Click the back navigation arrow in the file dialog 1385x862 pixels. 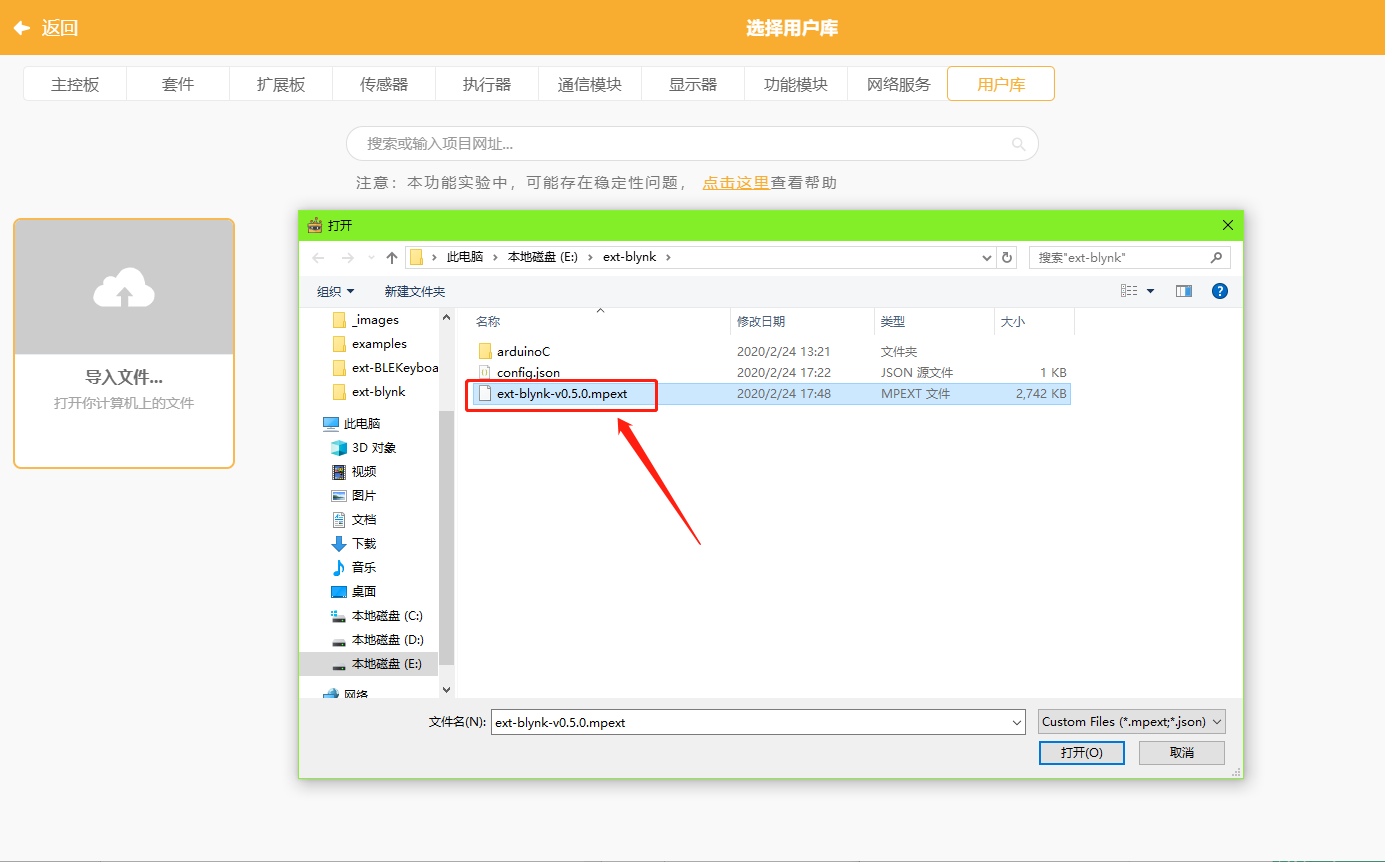tap(318, 257)
